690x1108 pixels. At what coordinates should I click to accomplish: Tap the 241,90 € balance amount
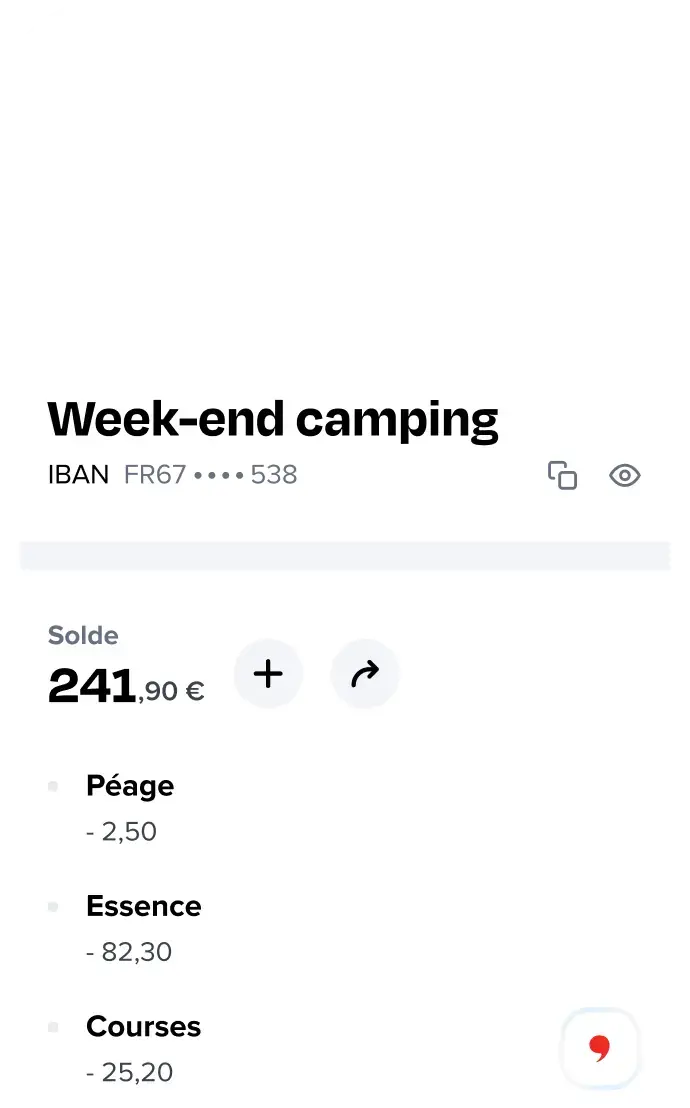127,685
